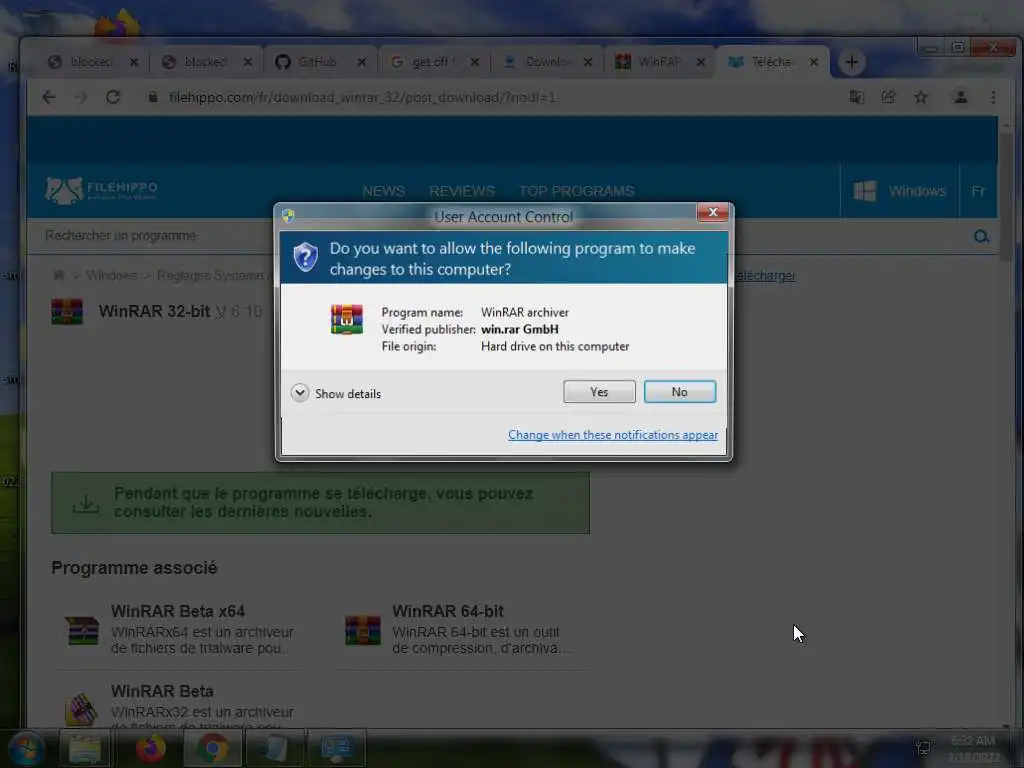Click No in User Account Control dialog

point(679,392)
